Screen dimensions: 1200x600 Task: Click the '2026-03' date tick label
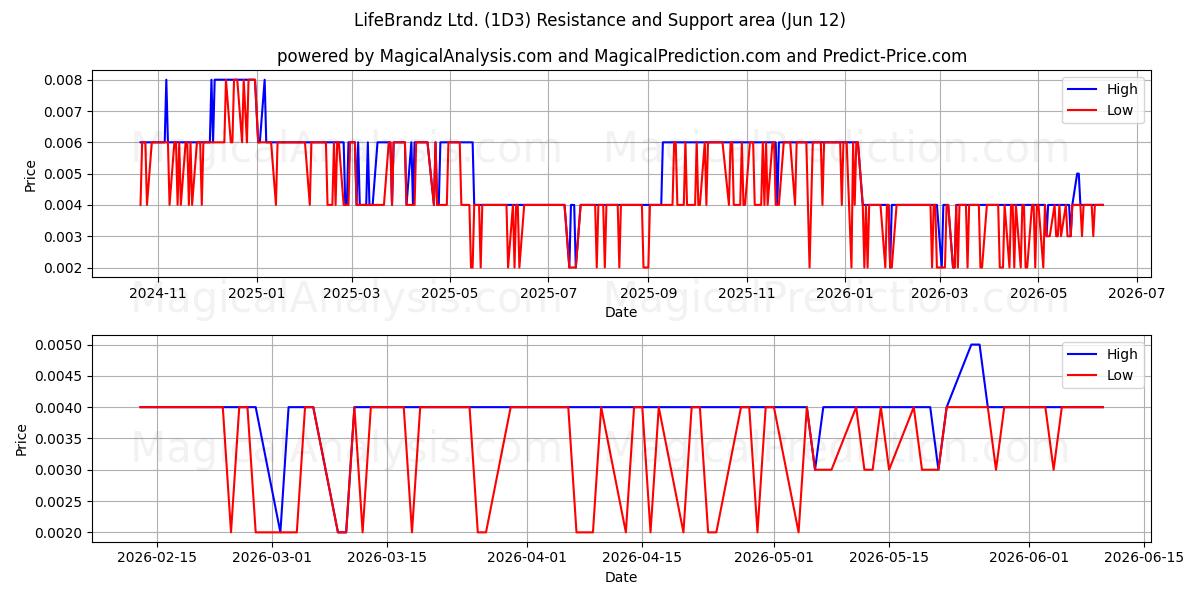940,293
